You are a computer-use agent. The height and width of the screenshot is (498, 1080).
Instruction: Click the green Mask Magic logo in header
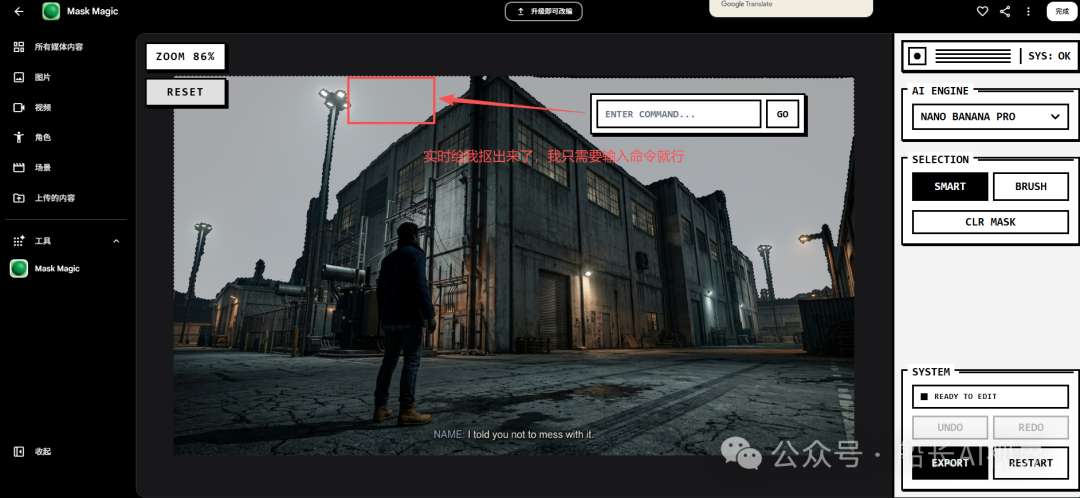coord(51,11)
